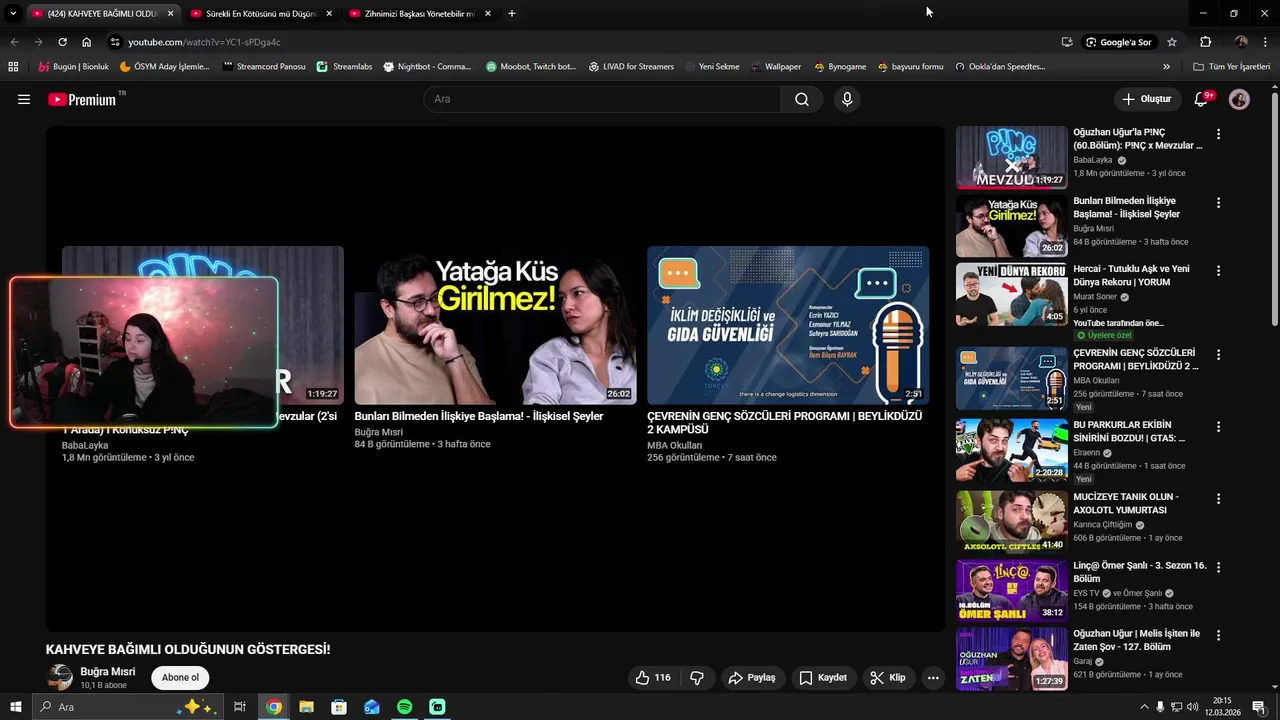Activate voice search microphone
The width and height of the screenshot is (1280, 720).
[x=847, y=99]
